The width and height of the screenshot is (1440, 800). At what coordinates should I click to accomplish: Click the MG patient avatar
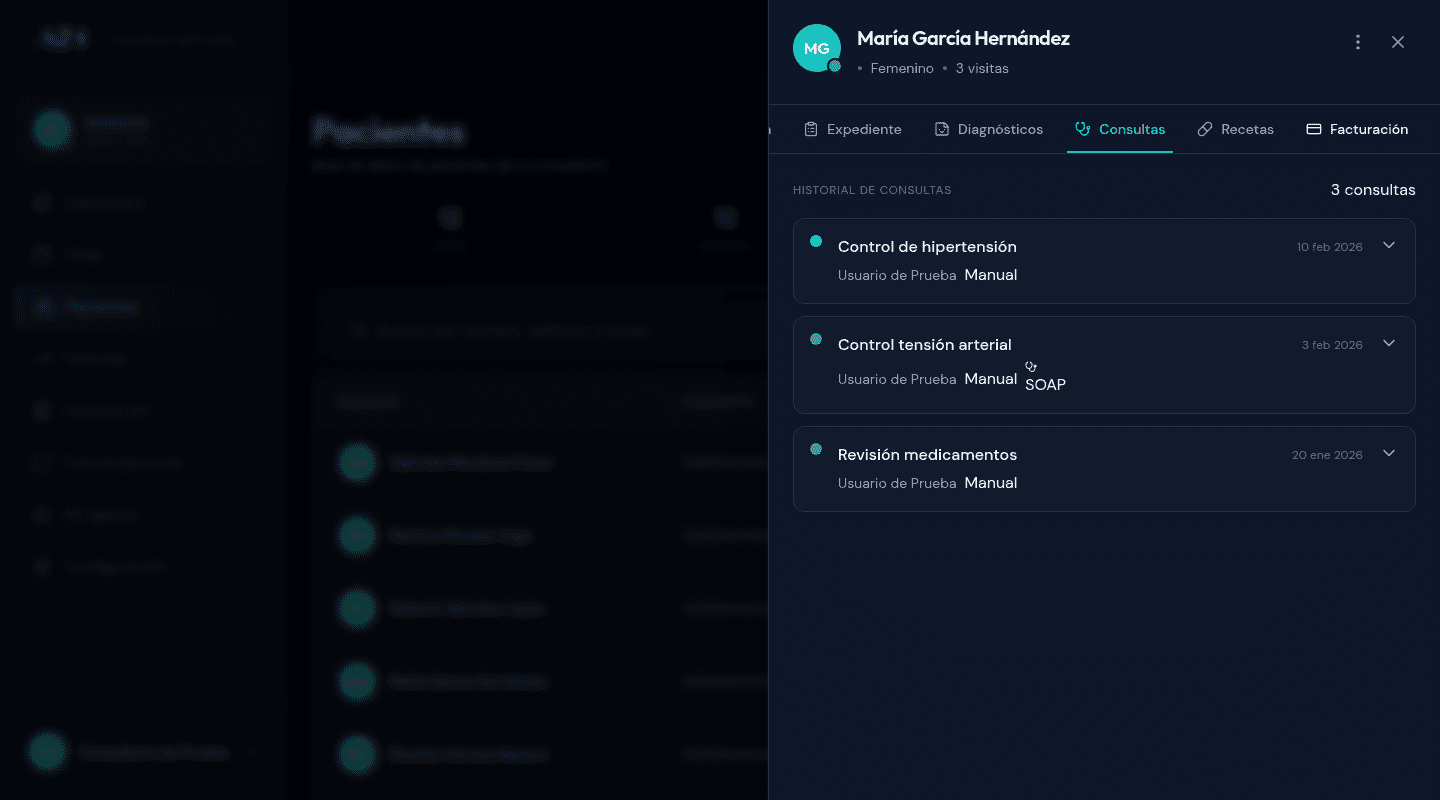click(x=816, y=48)
